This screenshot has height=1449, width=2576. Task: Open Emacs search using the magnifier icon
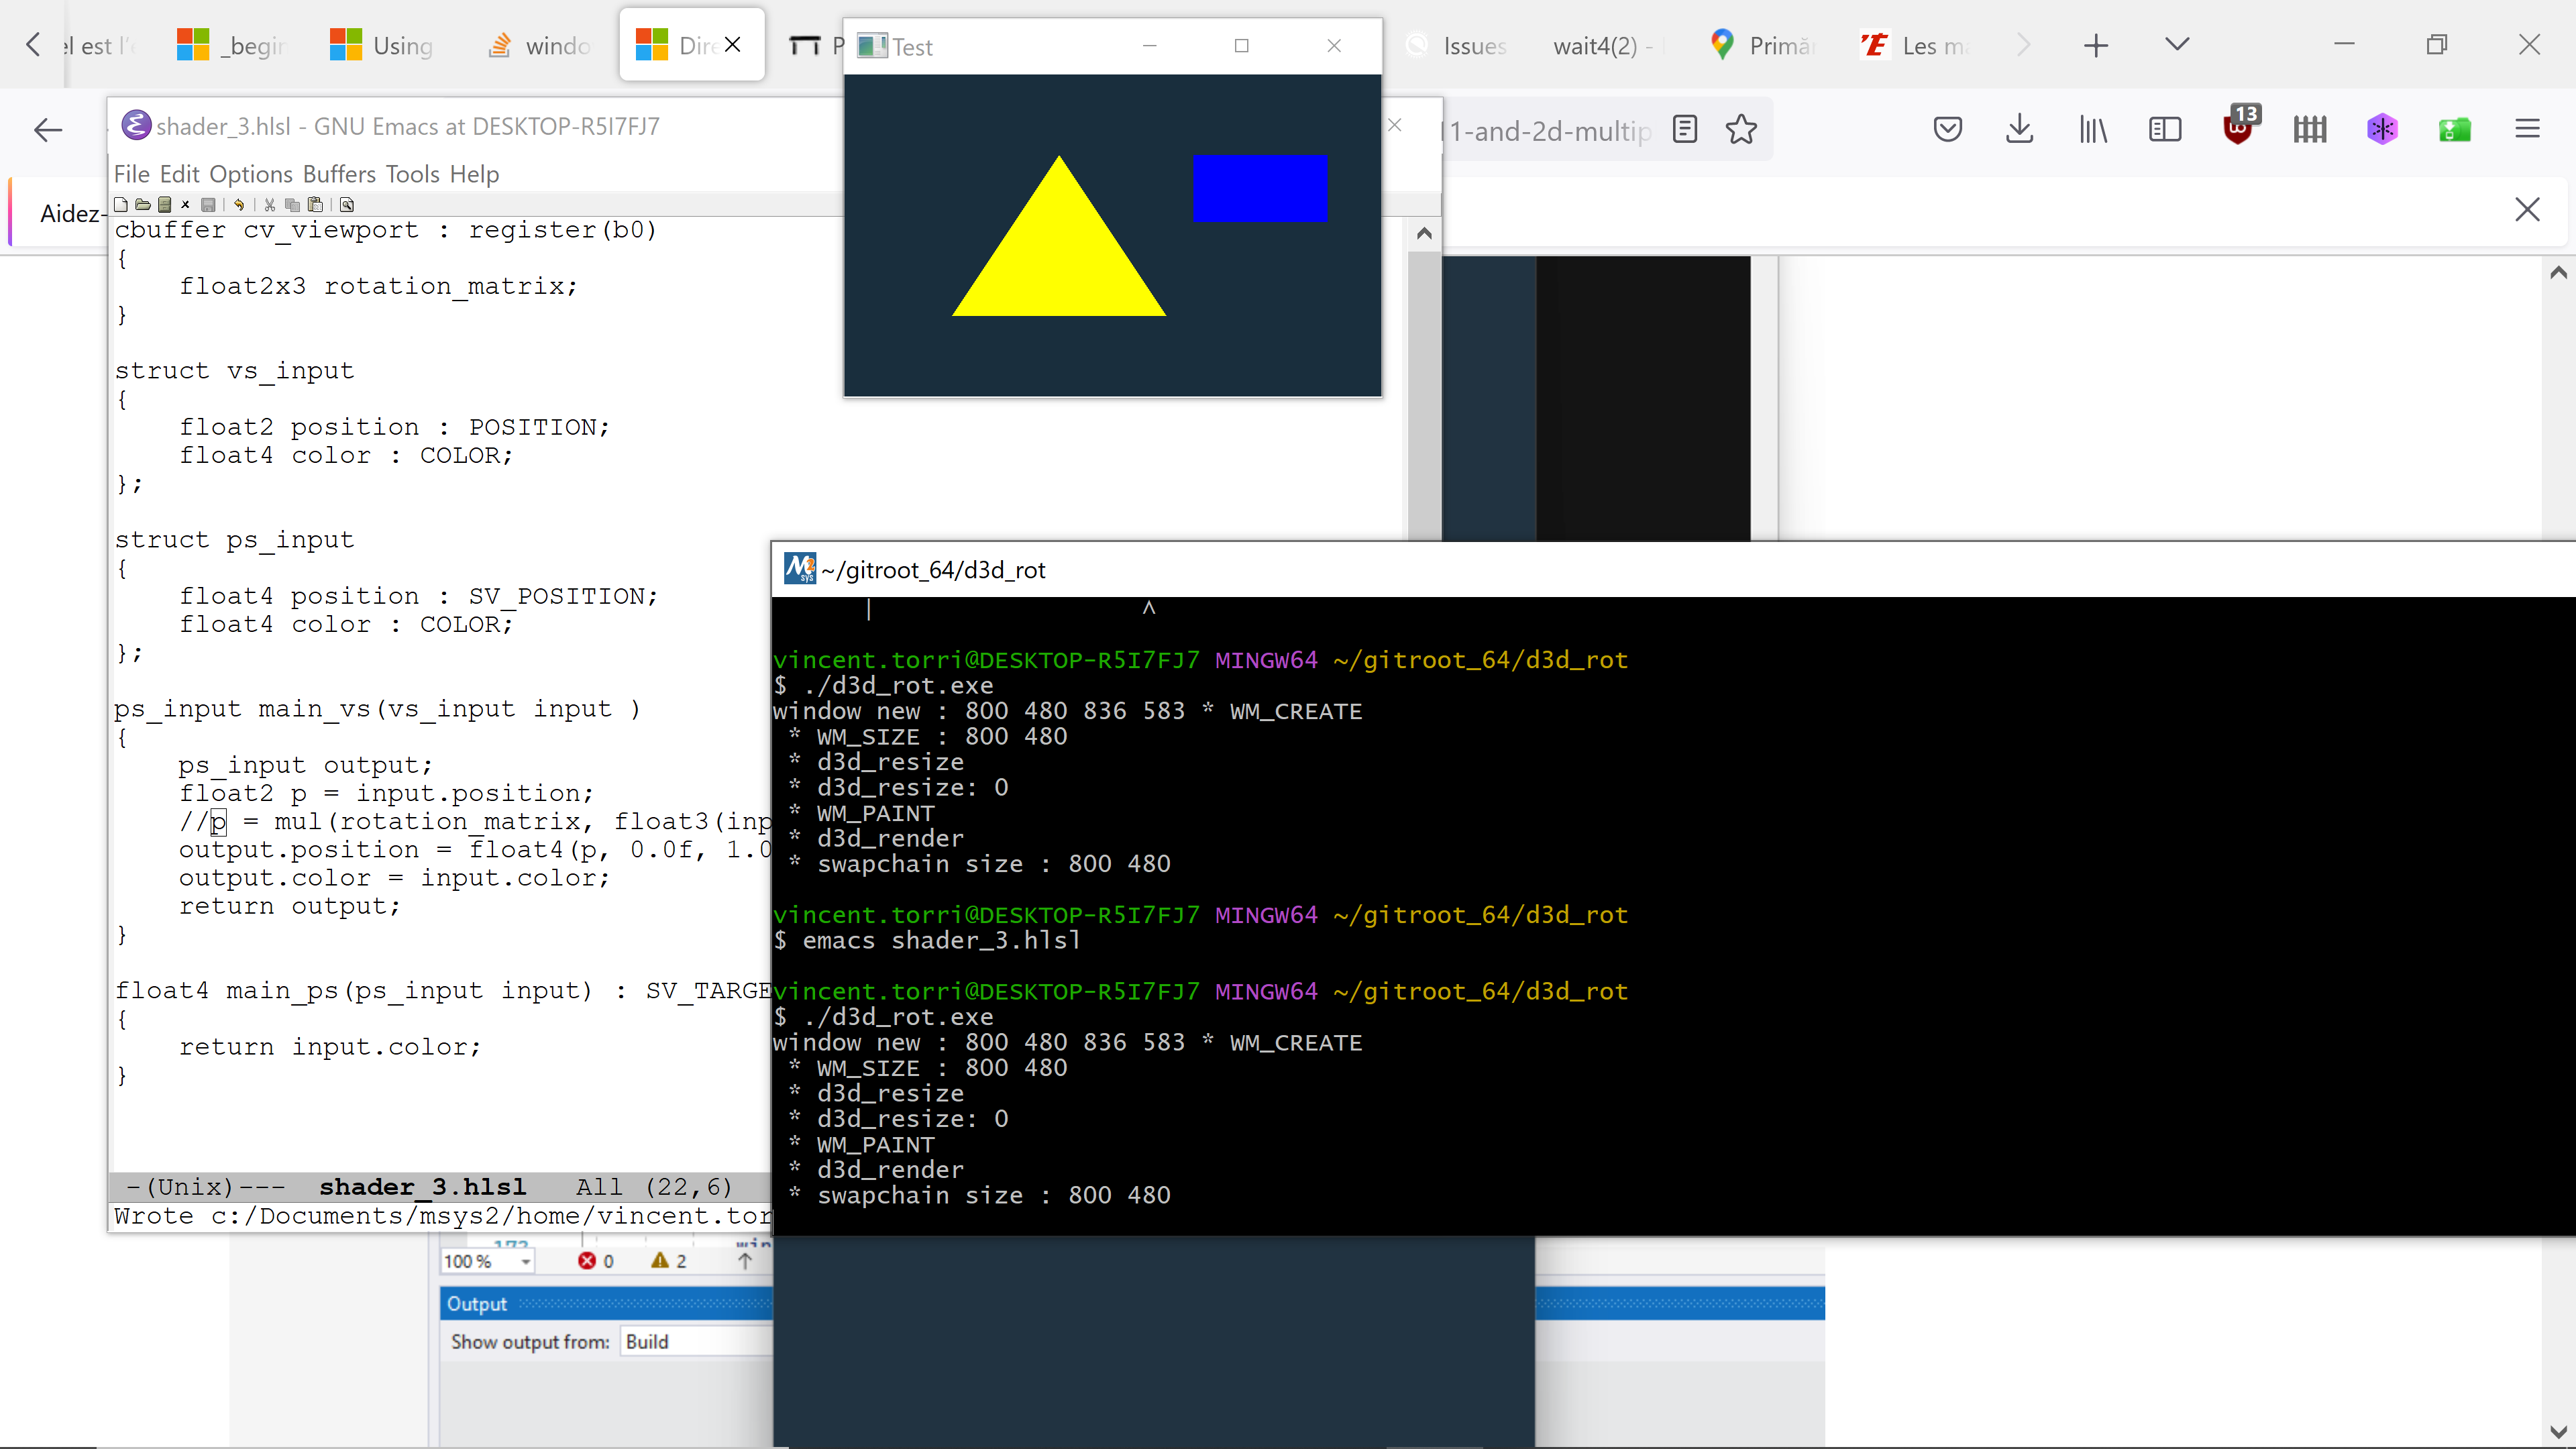347,205
